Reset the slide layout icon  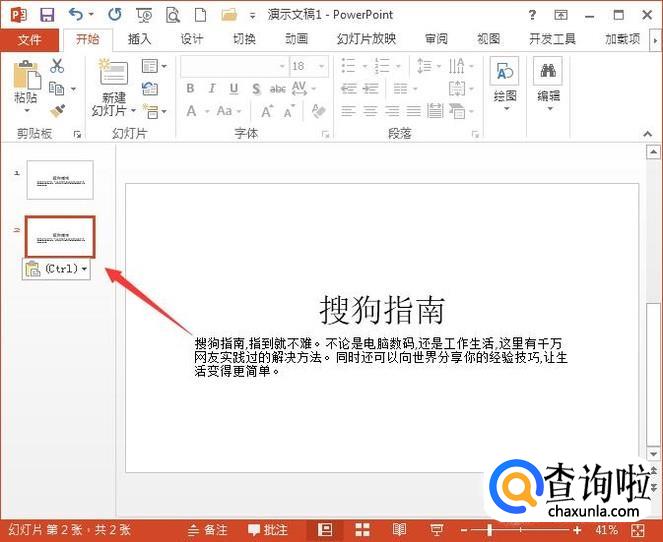[x=150, y=88]
